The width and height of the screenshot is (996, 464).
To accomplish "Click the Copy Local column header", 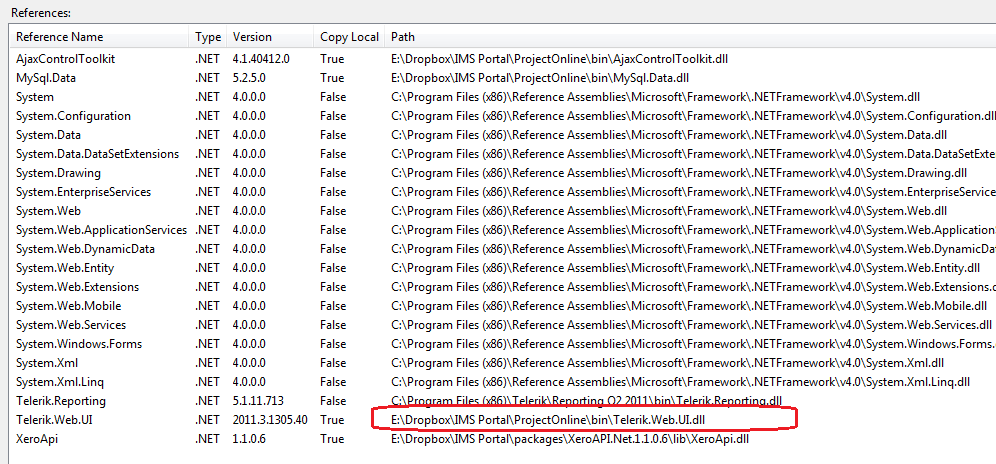I will tap(349, 37).
